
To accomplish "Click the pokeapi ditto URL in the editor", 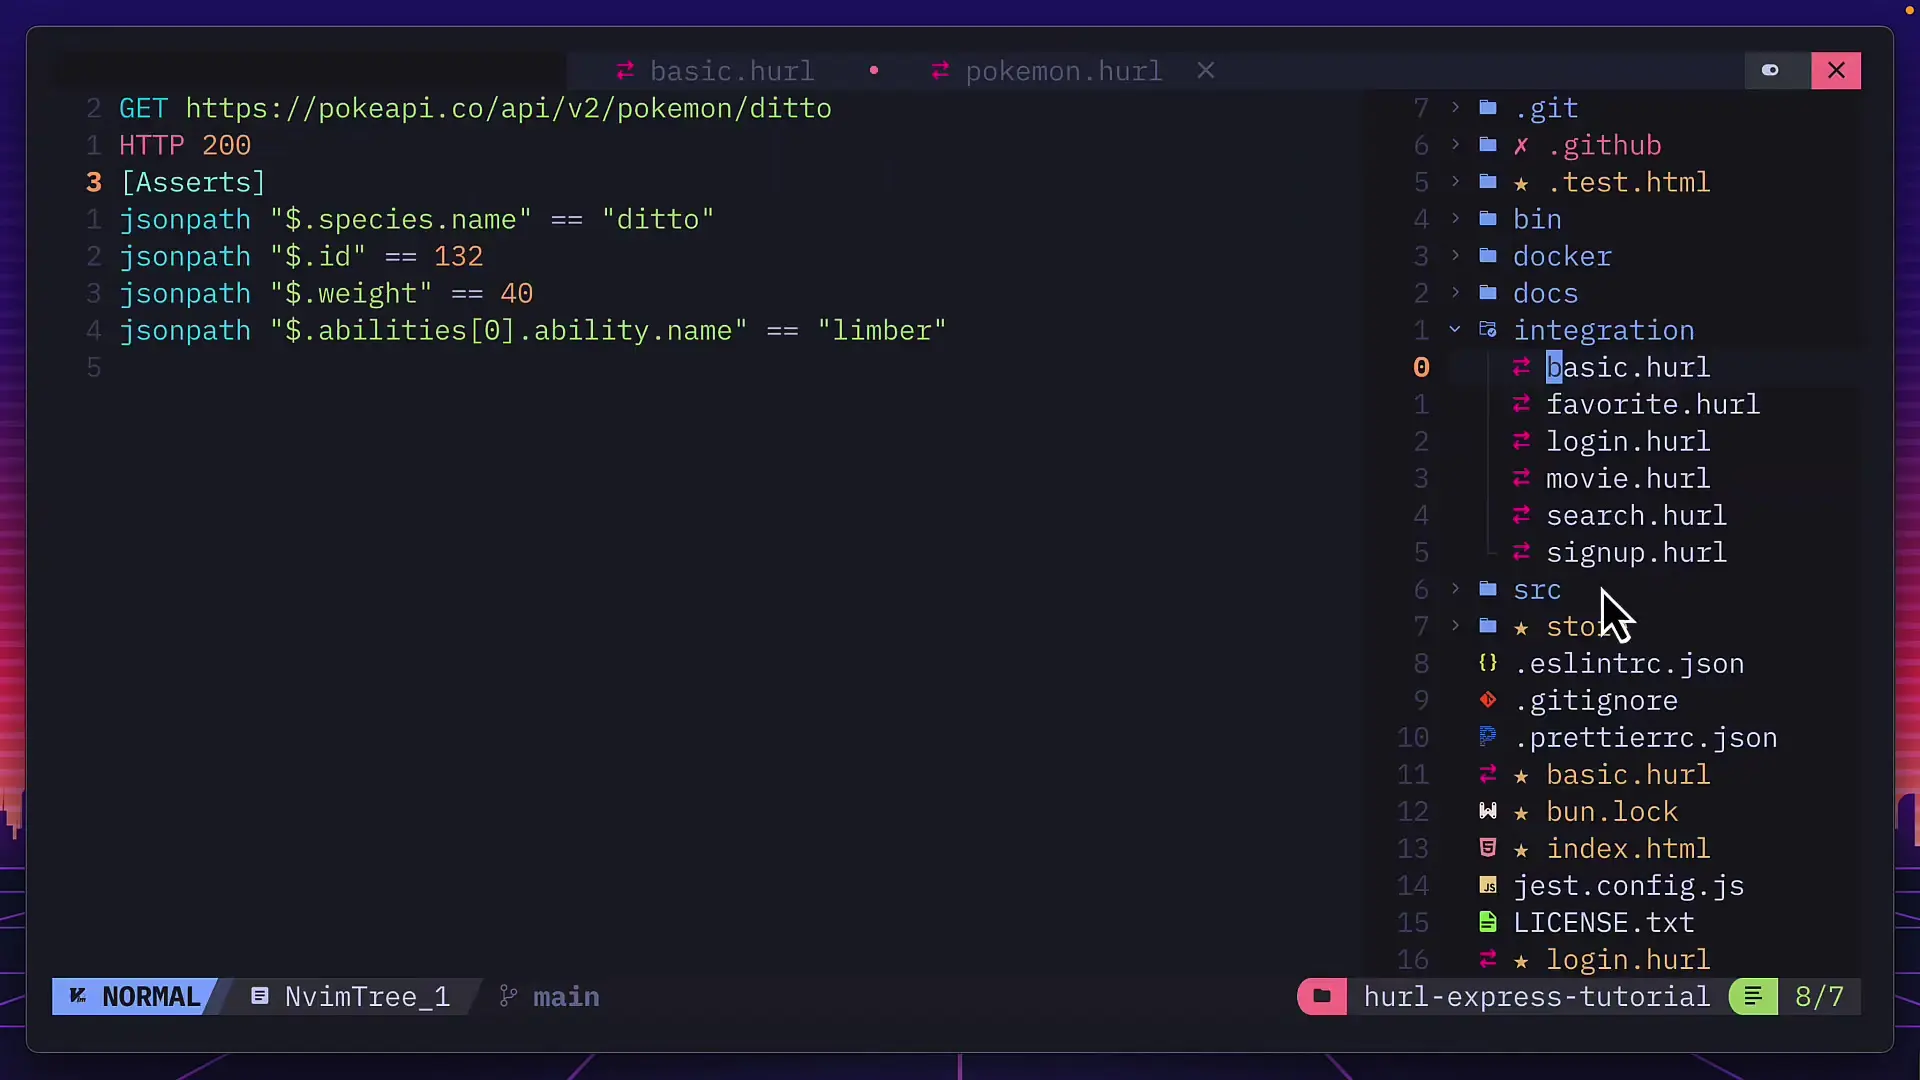I will tap(508, 108).
